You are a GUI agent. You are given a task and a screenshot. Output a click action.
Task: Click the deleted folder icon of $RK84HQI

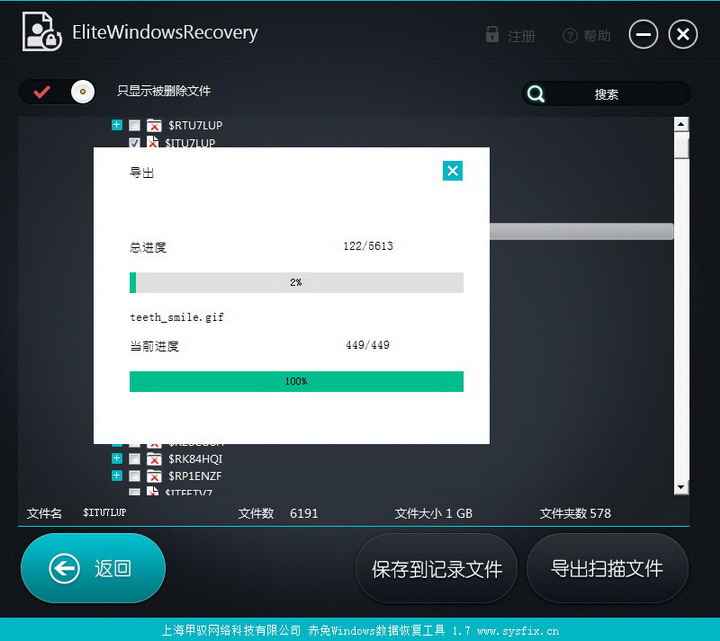coord(154,459)
